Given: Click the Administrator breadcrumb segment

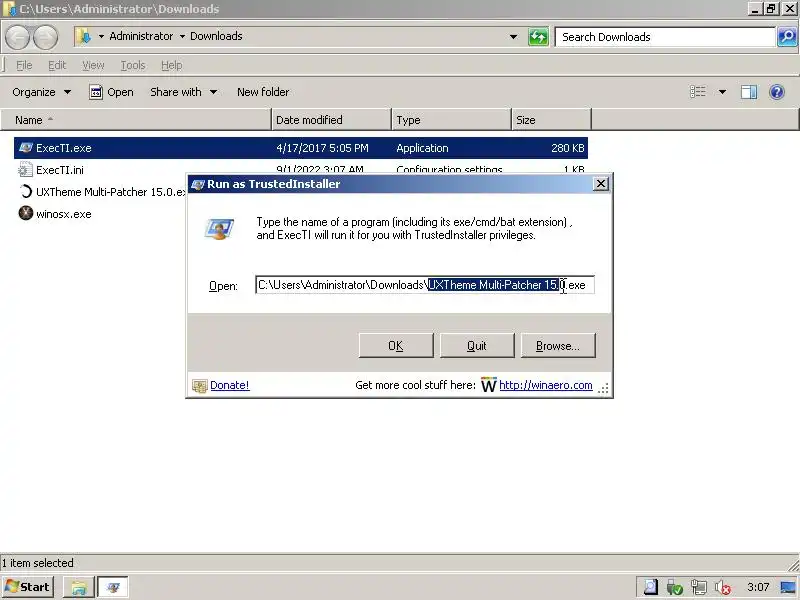Looking at the screenshot, I should [141, 36].
